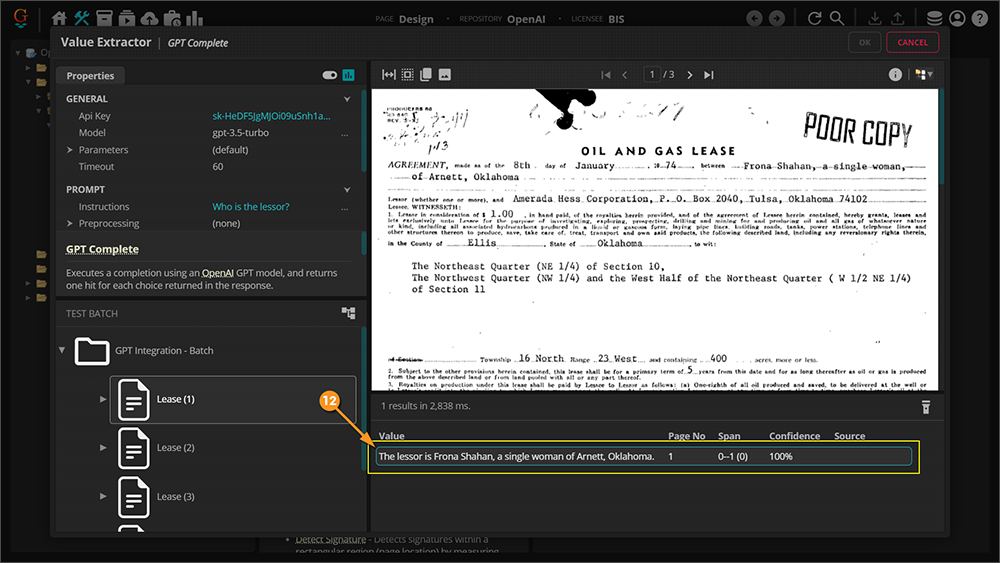Click the info icon in viewer toolbar

(895, 75)
